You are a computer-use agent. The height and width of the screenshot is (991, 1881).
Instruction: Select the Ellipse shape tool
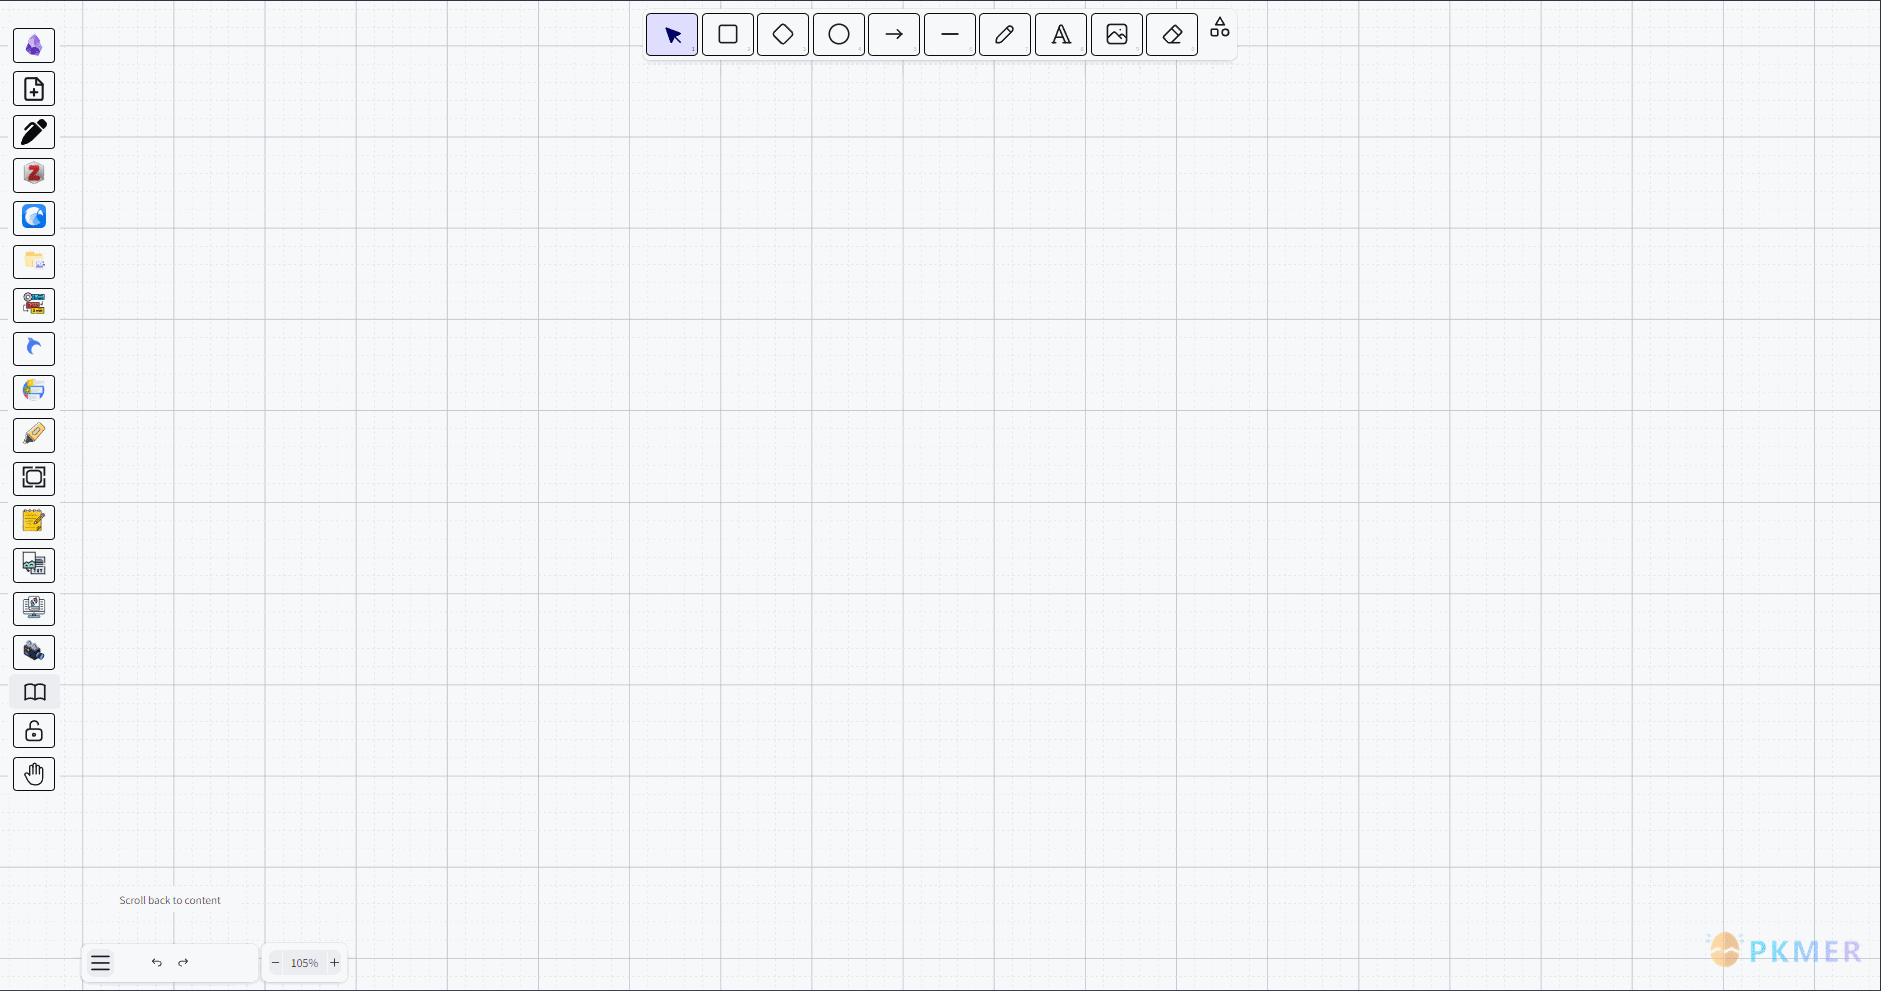click(839, 35)
